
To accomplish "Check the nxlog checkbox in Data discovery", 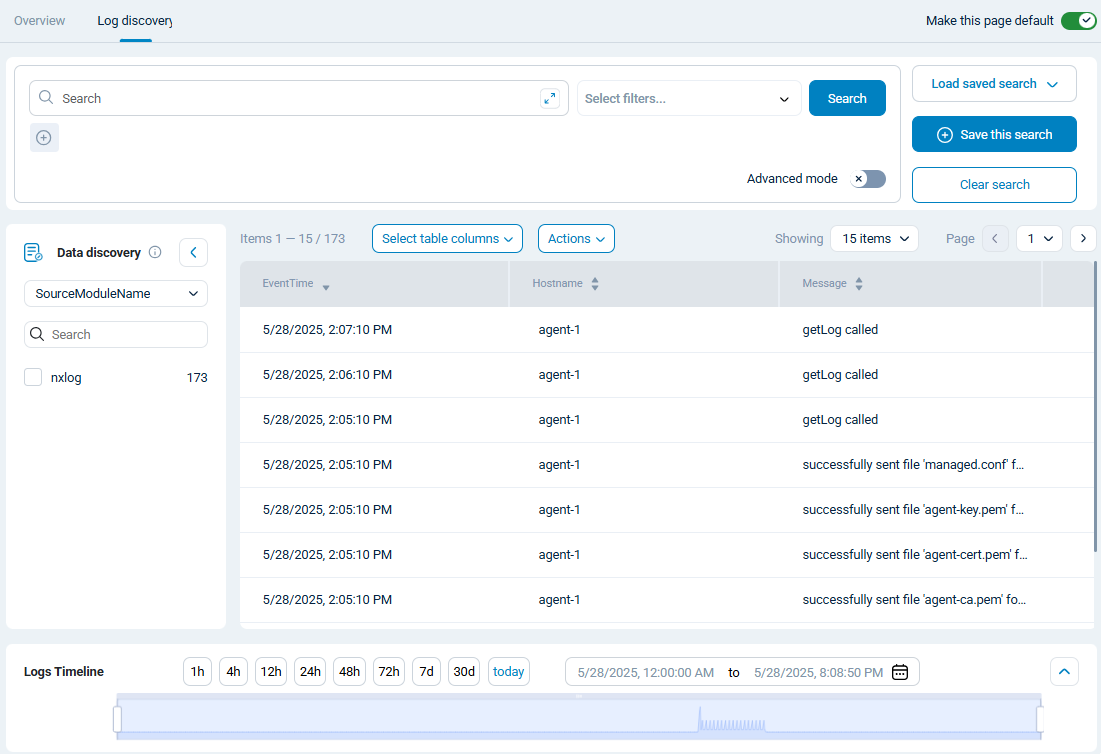I will tap(32, 377).
